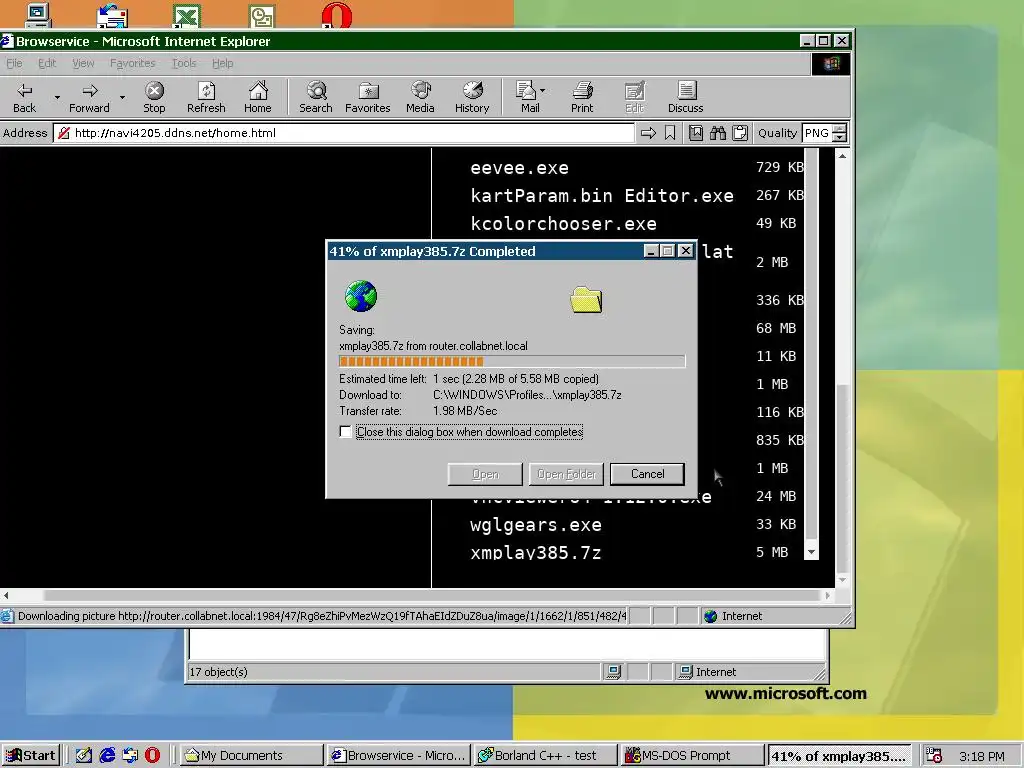This screenshot has height=768, width=1024.
Task: Open the Opera desktop shortcut
Action: coord(337,15)
